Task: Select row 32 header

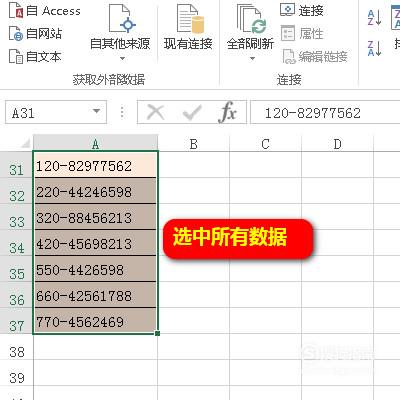Action: coord(17,191)
